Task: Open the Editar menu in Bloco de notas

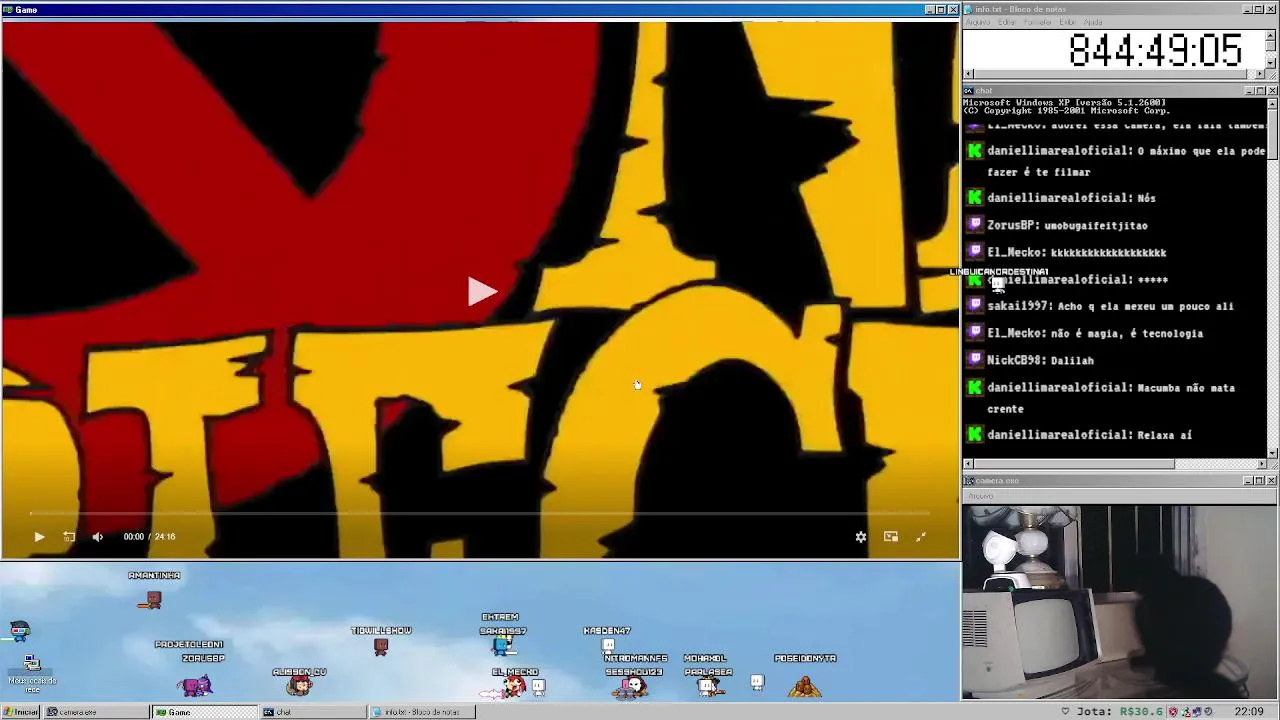Action: click(1007, 22)
